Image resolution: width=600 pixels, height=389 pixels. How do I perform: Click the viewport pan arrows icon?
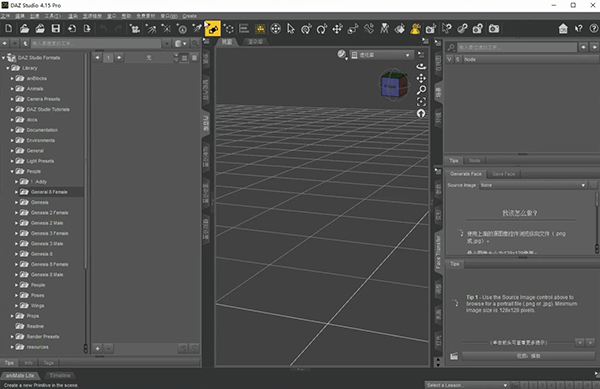(421, 78)
